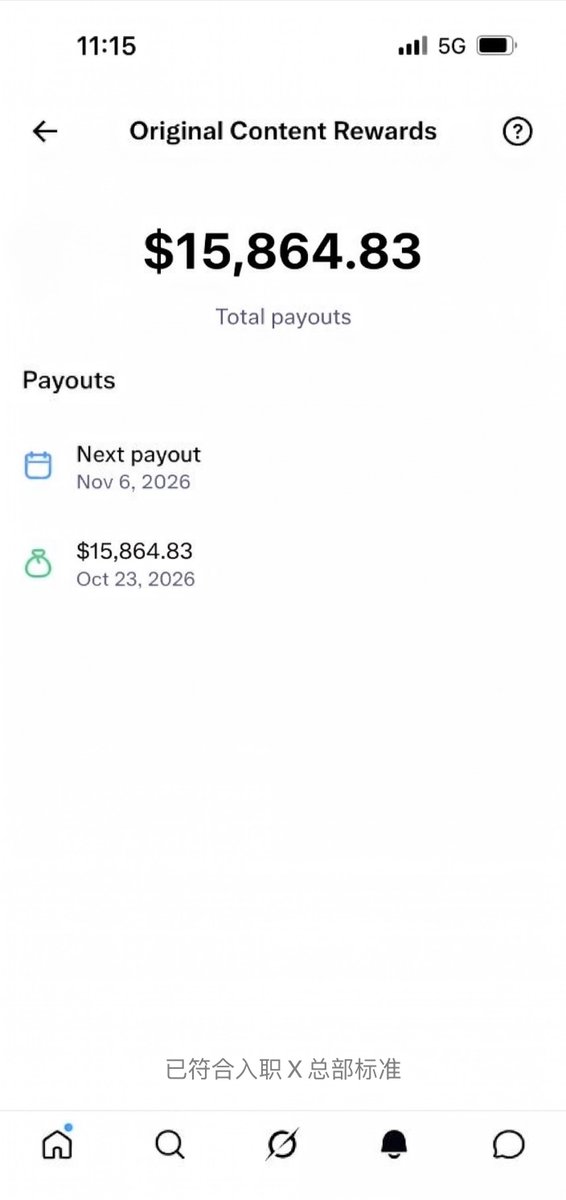The height and width of the screenshot is (1200, 566).
Task: Click the green money bag icon
Action: [x=38, y=563]
